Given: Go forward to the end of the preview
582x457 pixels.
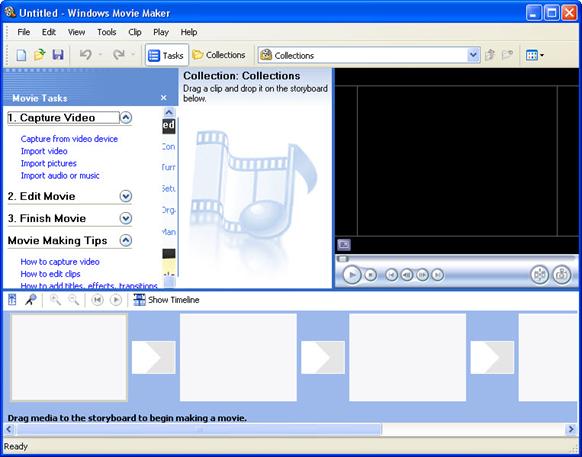Looking at the screenshot, I should 438,275.
